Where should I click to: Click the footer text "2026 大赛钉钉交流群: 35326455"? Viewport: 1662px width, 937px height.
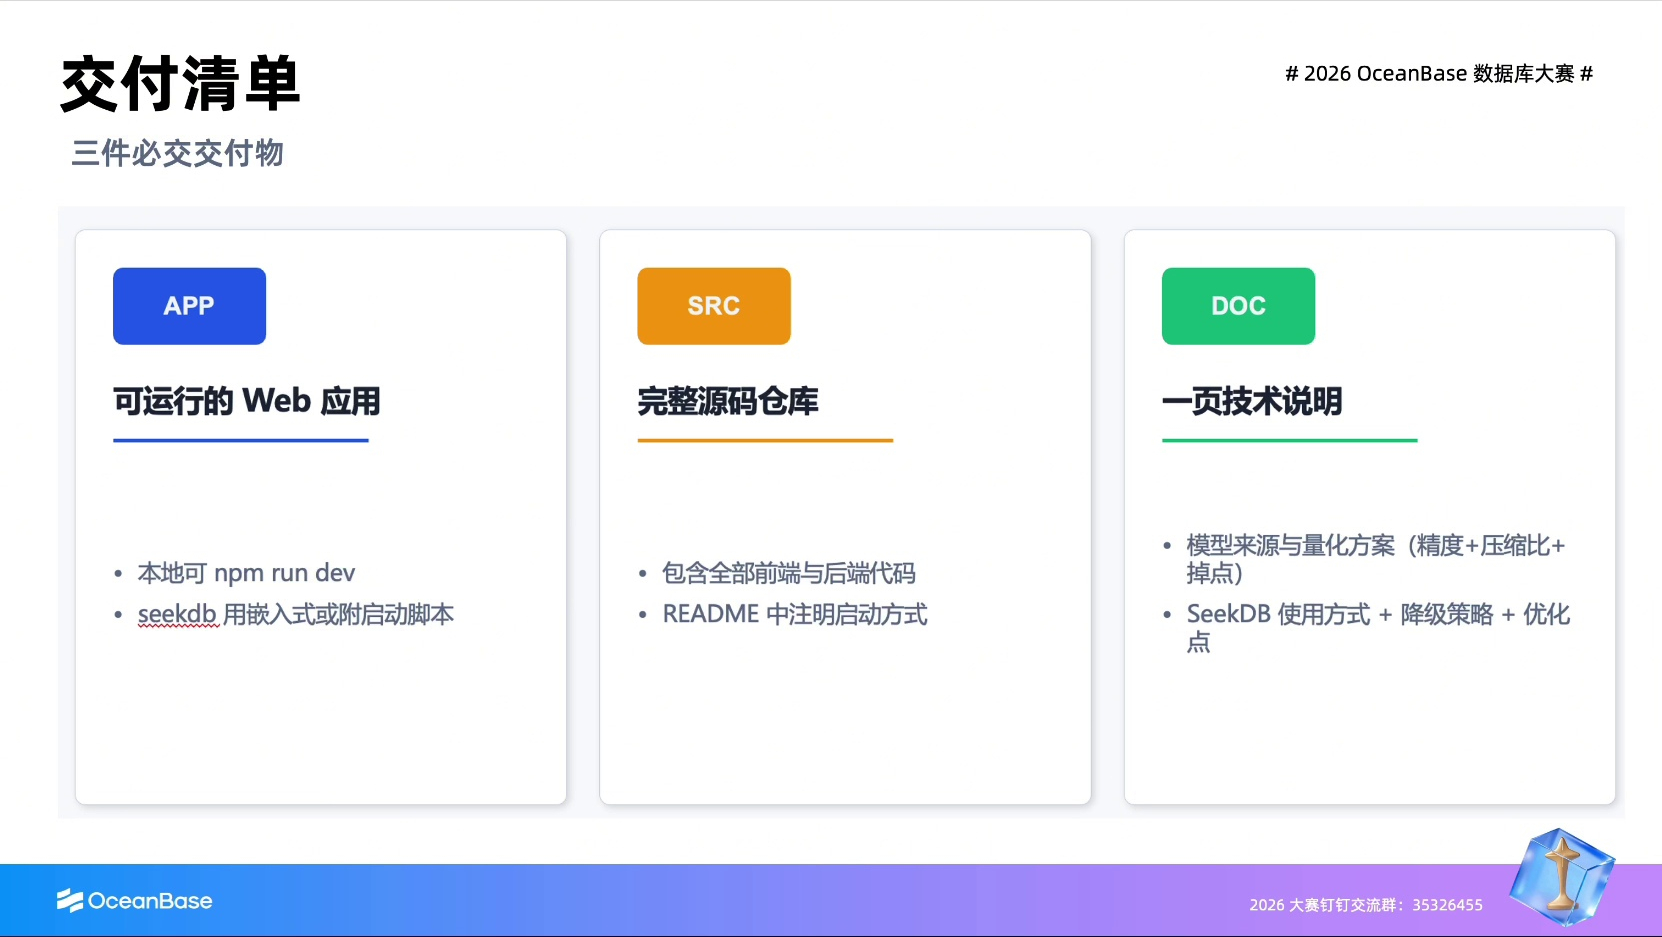tap(1366, 905)
